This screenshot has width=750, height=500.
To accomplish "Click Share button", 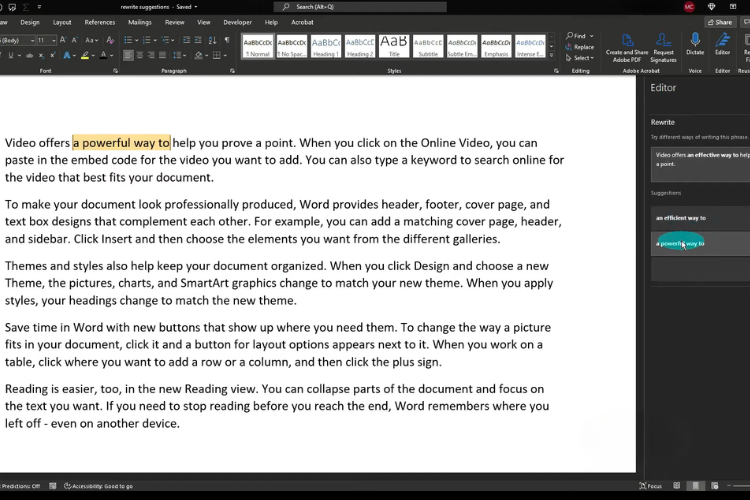I will tap(720, 22).
